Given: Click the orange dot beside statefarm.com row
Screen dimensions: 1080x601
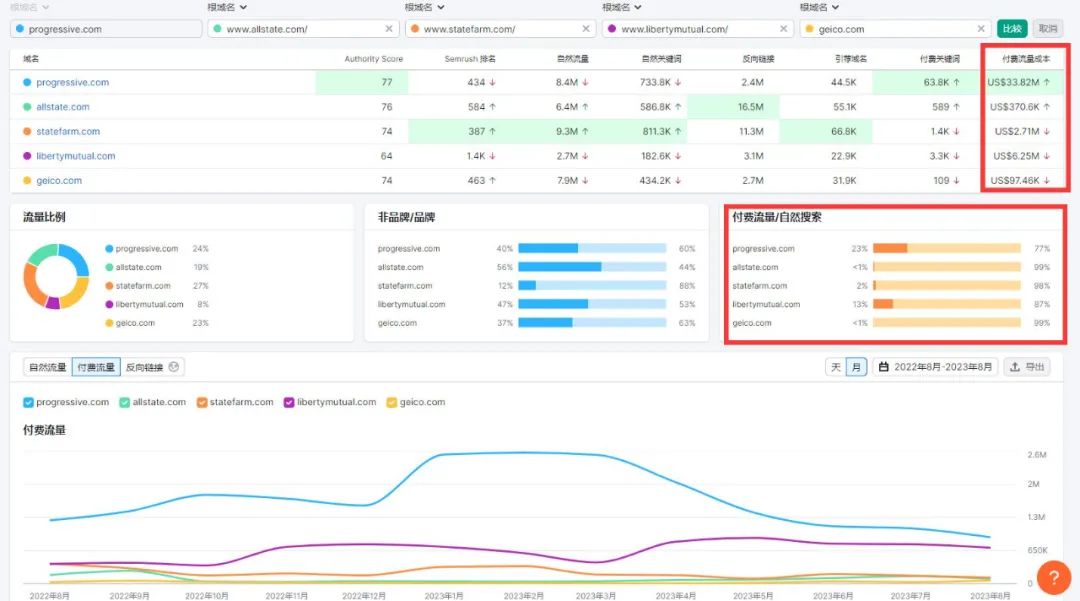Looking at the screenshot, I should point(27,131).
